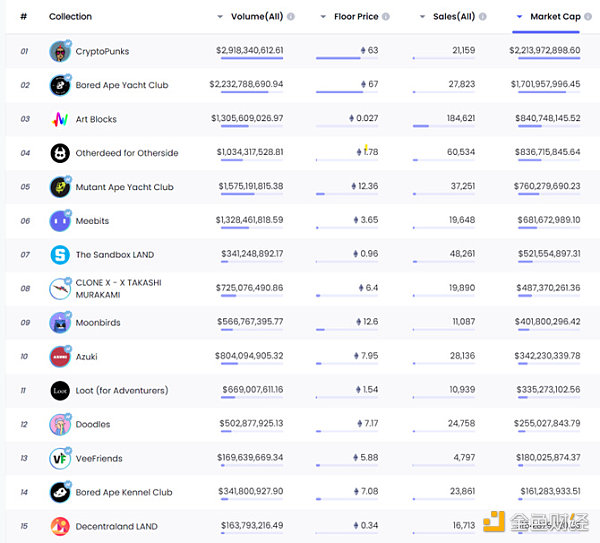The image size is (600, 543).
Task: Select the Moonbirds table row
Action: [x=300, y=322]
